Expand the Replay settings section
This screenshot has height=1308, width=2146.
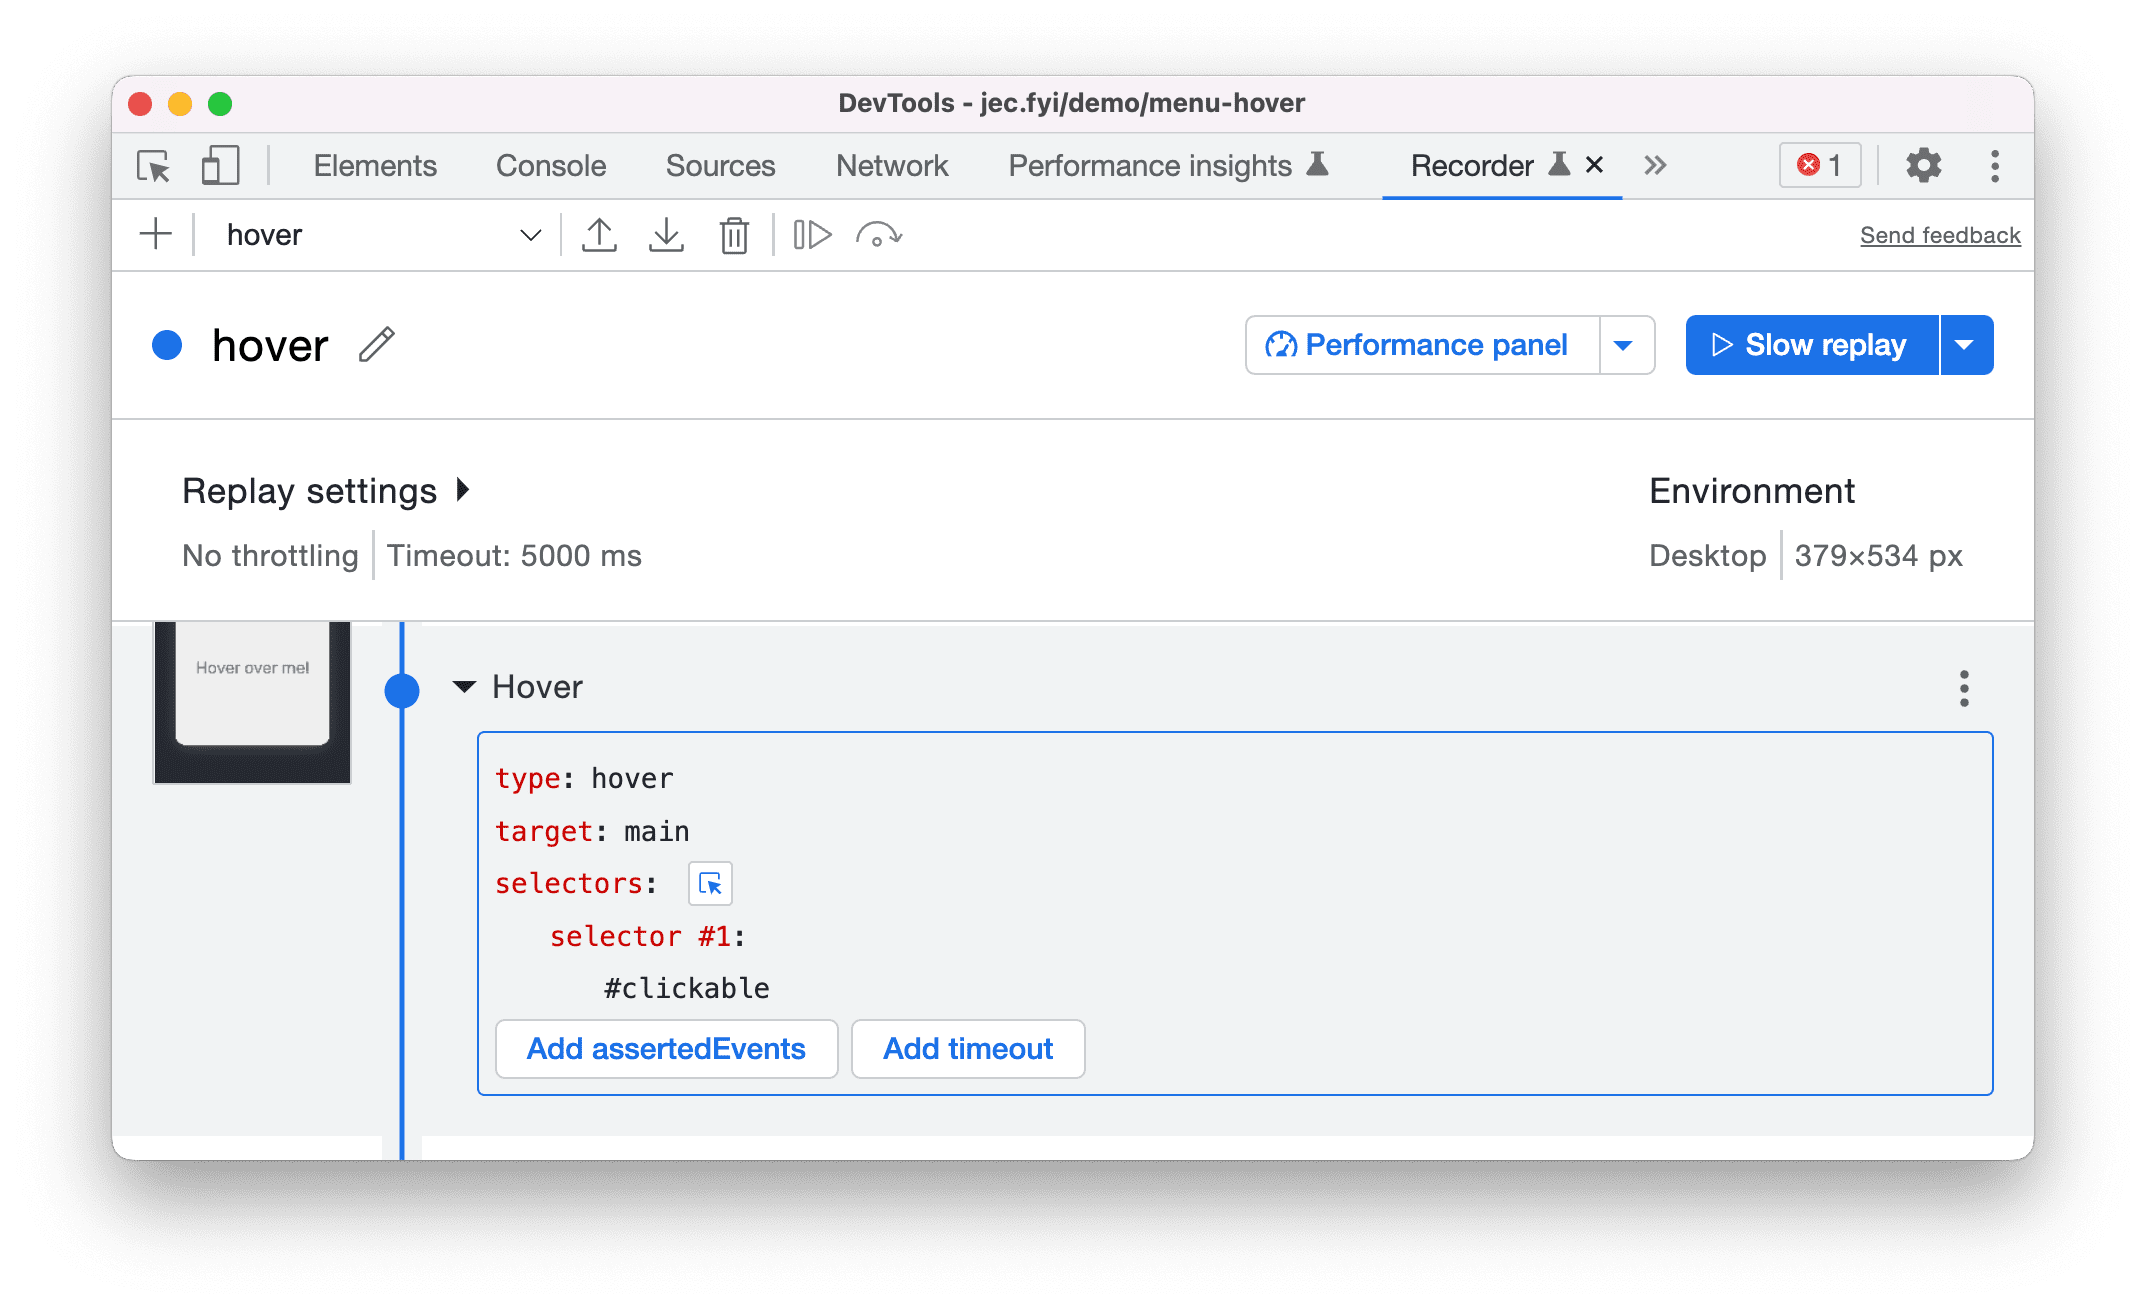tap(328, 491)
